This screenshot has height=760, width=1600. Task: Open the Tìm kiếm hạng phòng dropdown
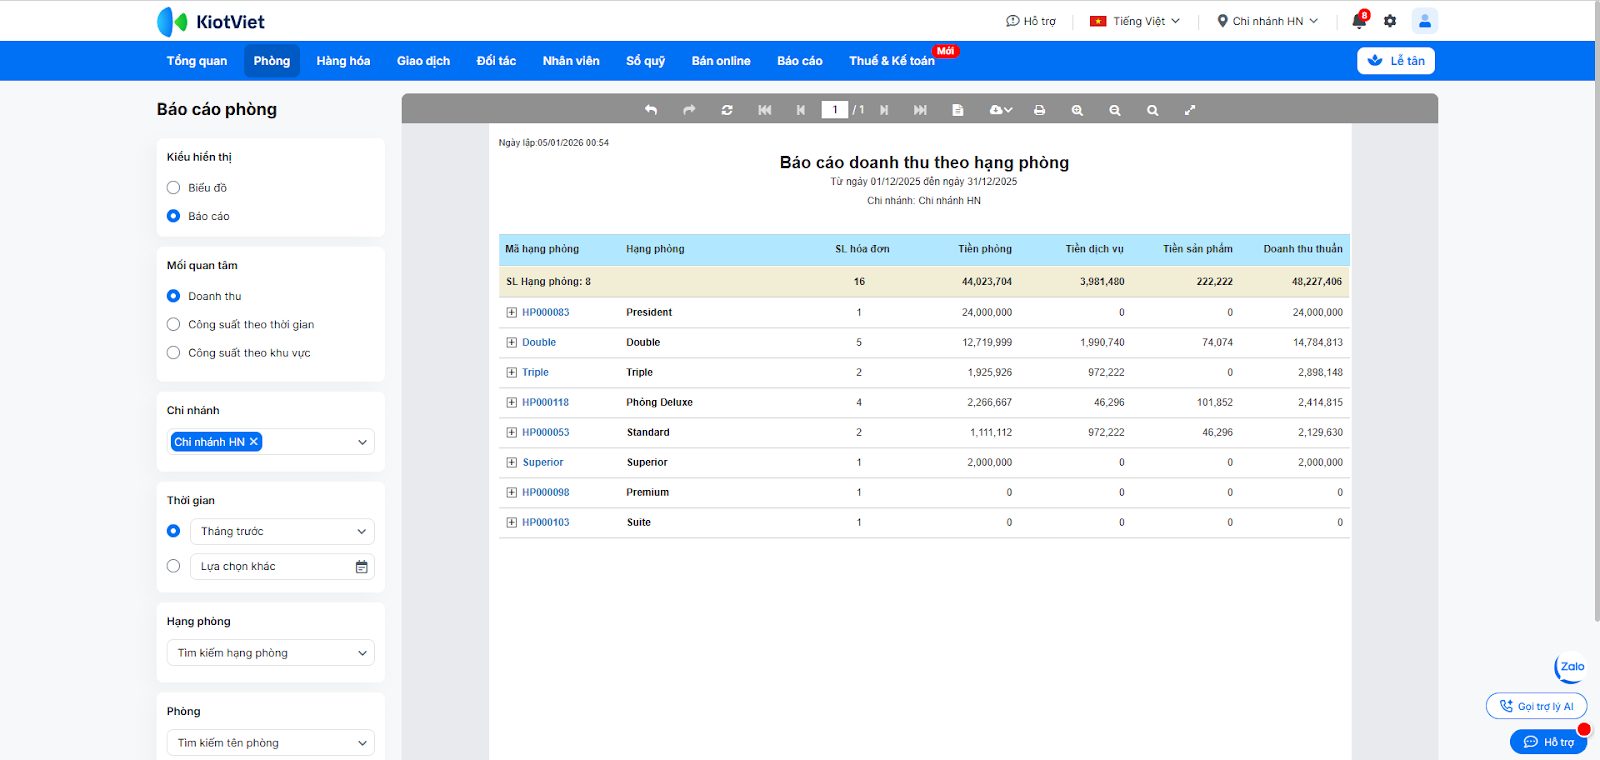point(271,653)
